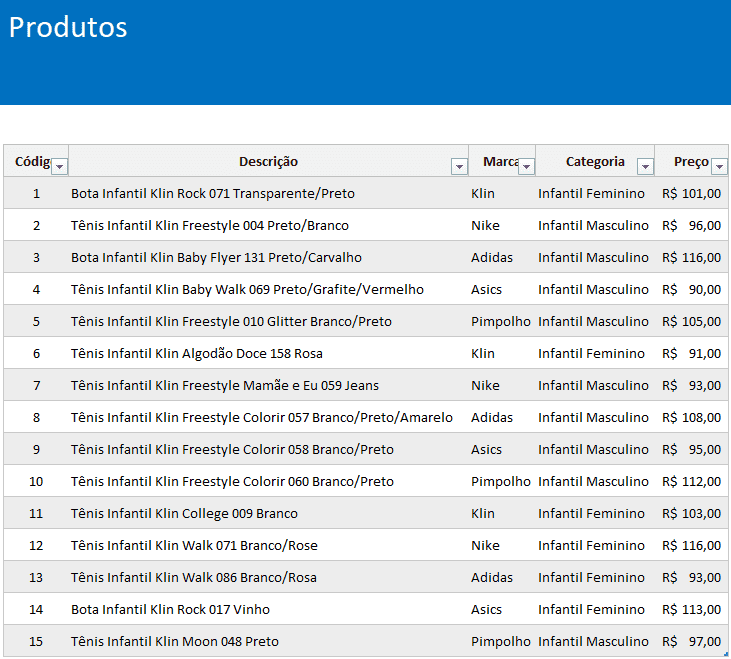This screenshot has height=659, width=731.
Task: Open the Descrição column filter dropdown
Action: tap(459, 166)
